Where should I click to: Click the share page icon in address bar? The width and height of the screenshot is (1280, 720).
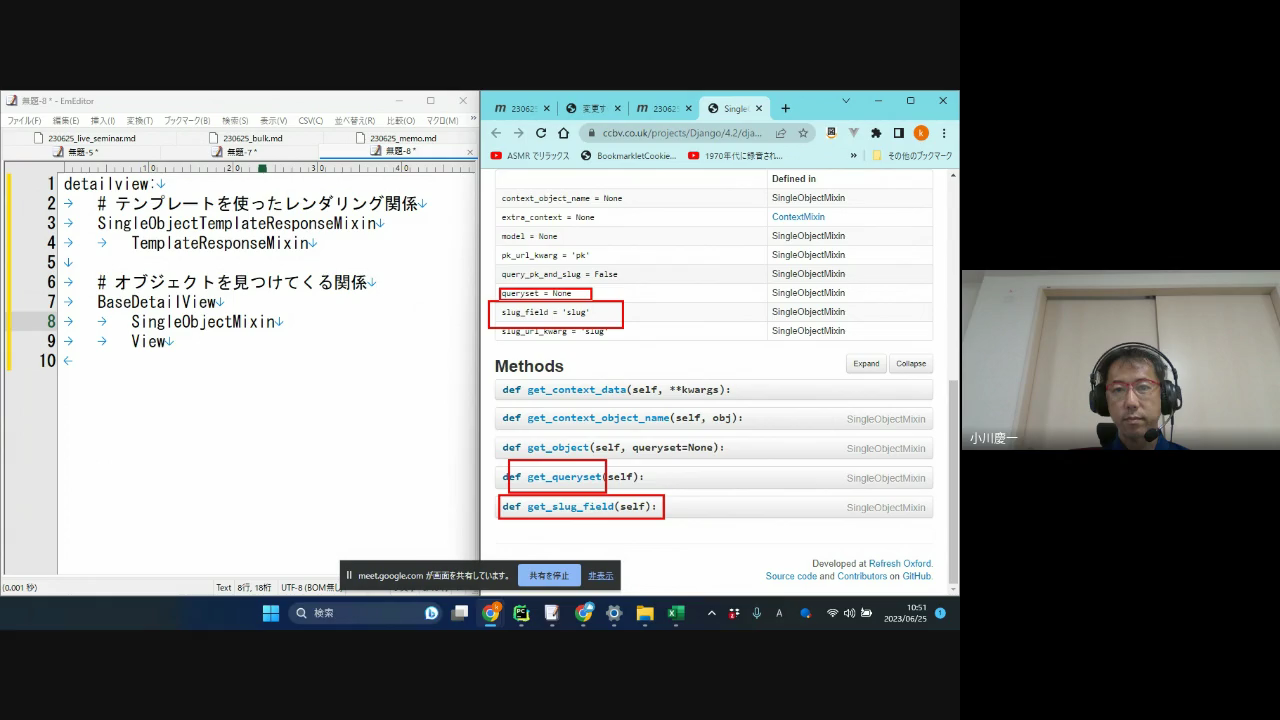pyautogui.click(x=781, y=133)
